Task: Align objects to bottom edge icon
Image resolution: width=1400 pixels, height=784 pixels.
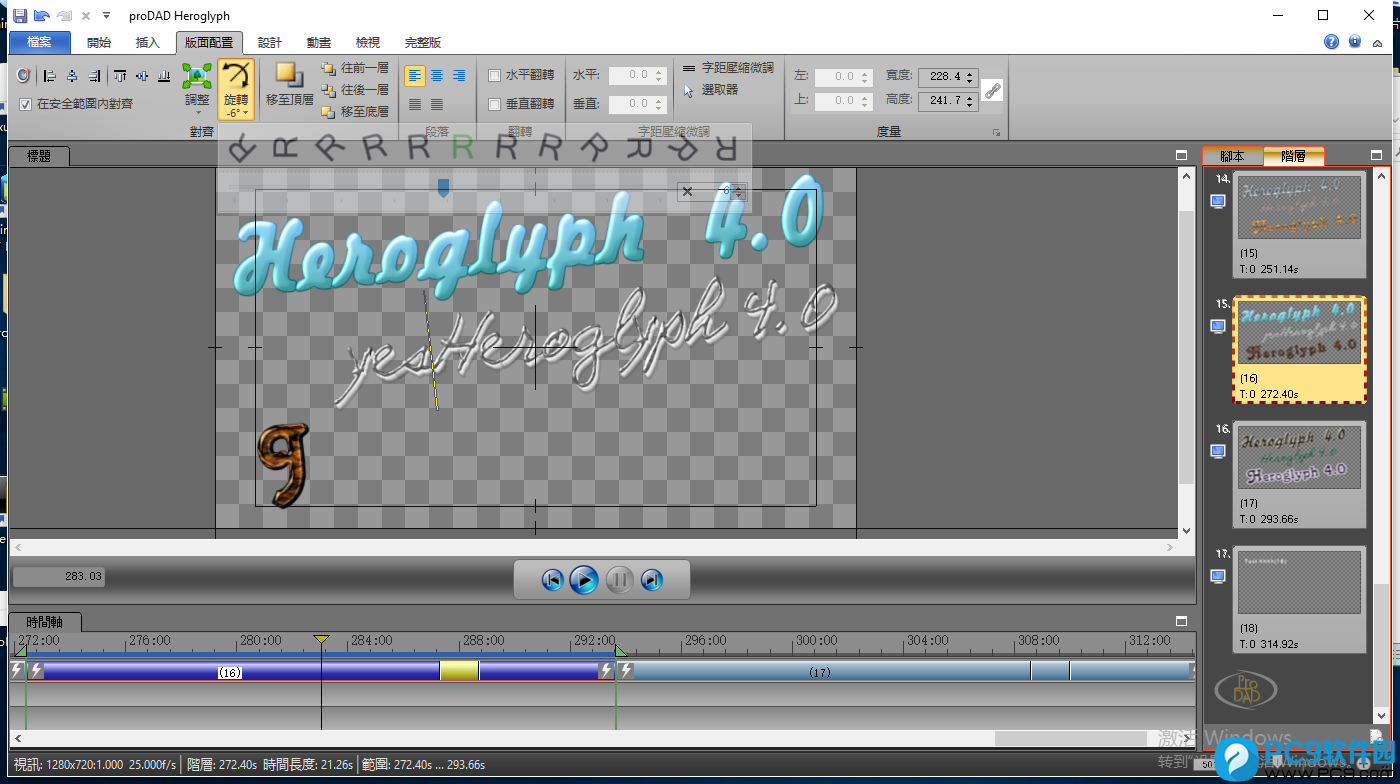Action: tap(164, 75)
